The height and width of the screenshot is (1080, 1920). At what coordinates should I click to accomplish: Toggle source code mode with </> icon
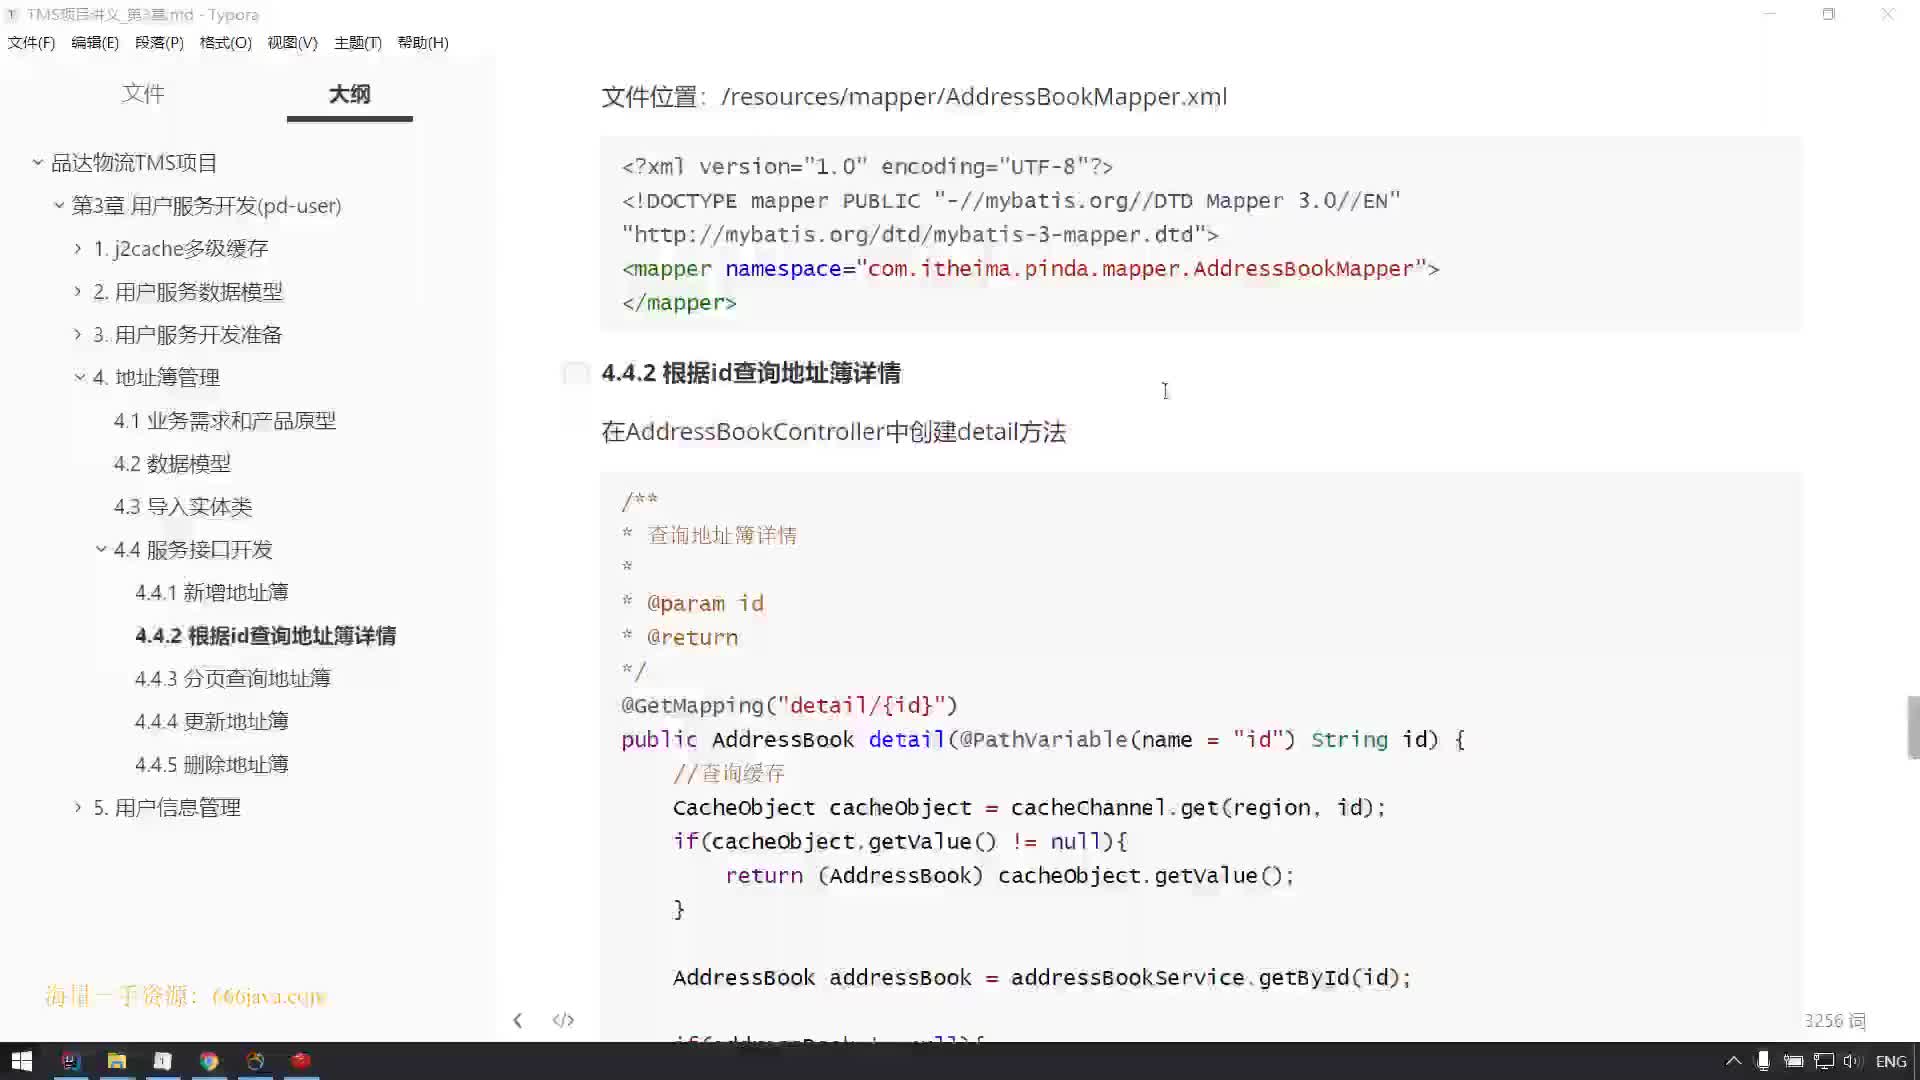pyautogui.click(x=563, y=1020)
